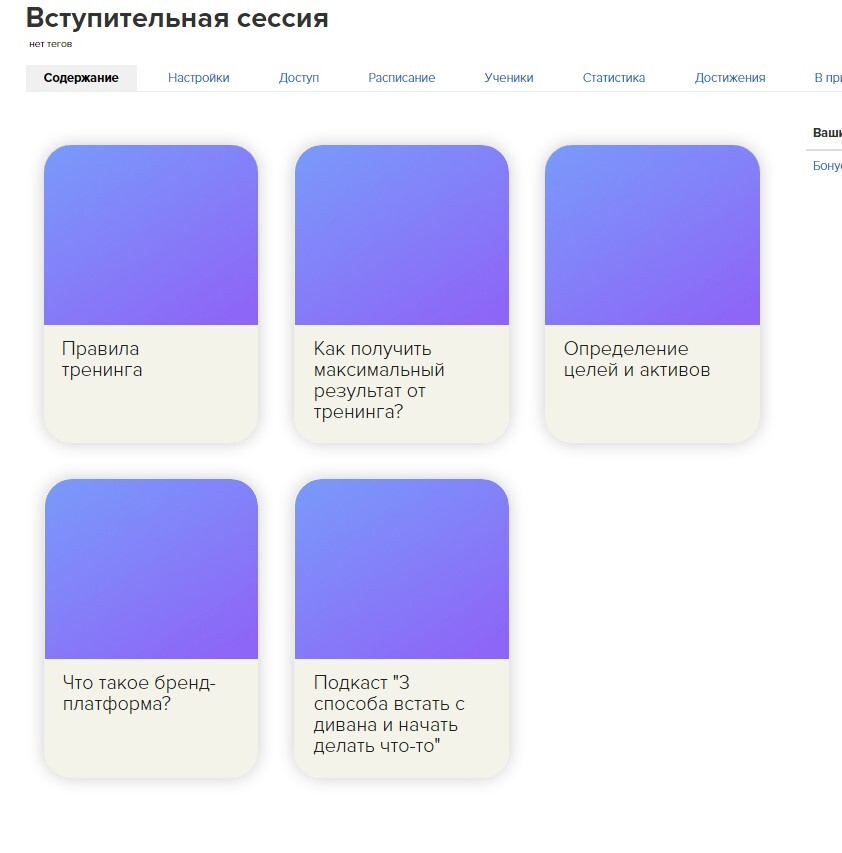Go to the Доступ tab
Image resolution: width=842 pixels, height=853 pixels.
pos(298,78)
